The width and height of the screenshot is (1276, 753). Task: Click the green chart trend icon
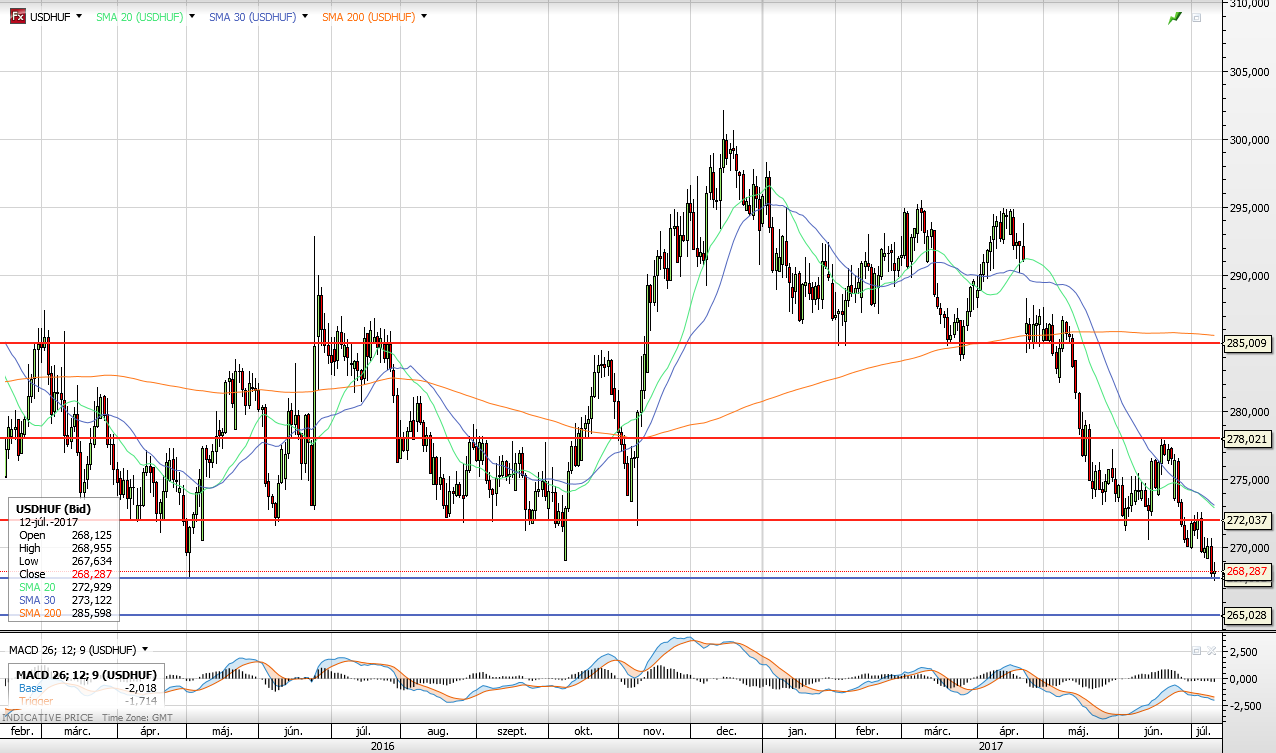pyautogui.click(x=1175, y=17)
